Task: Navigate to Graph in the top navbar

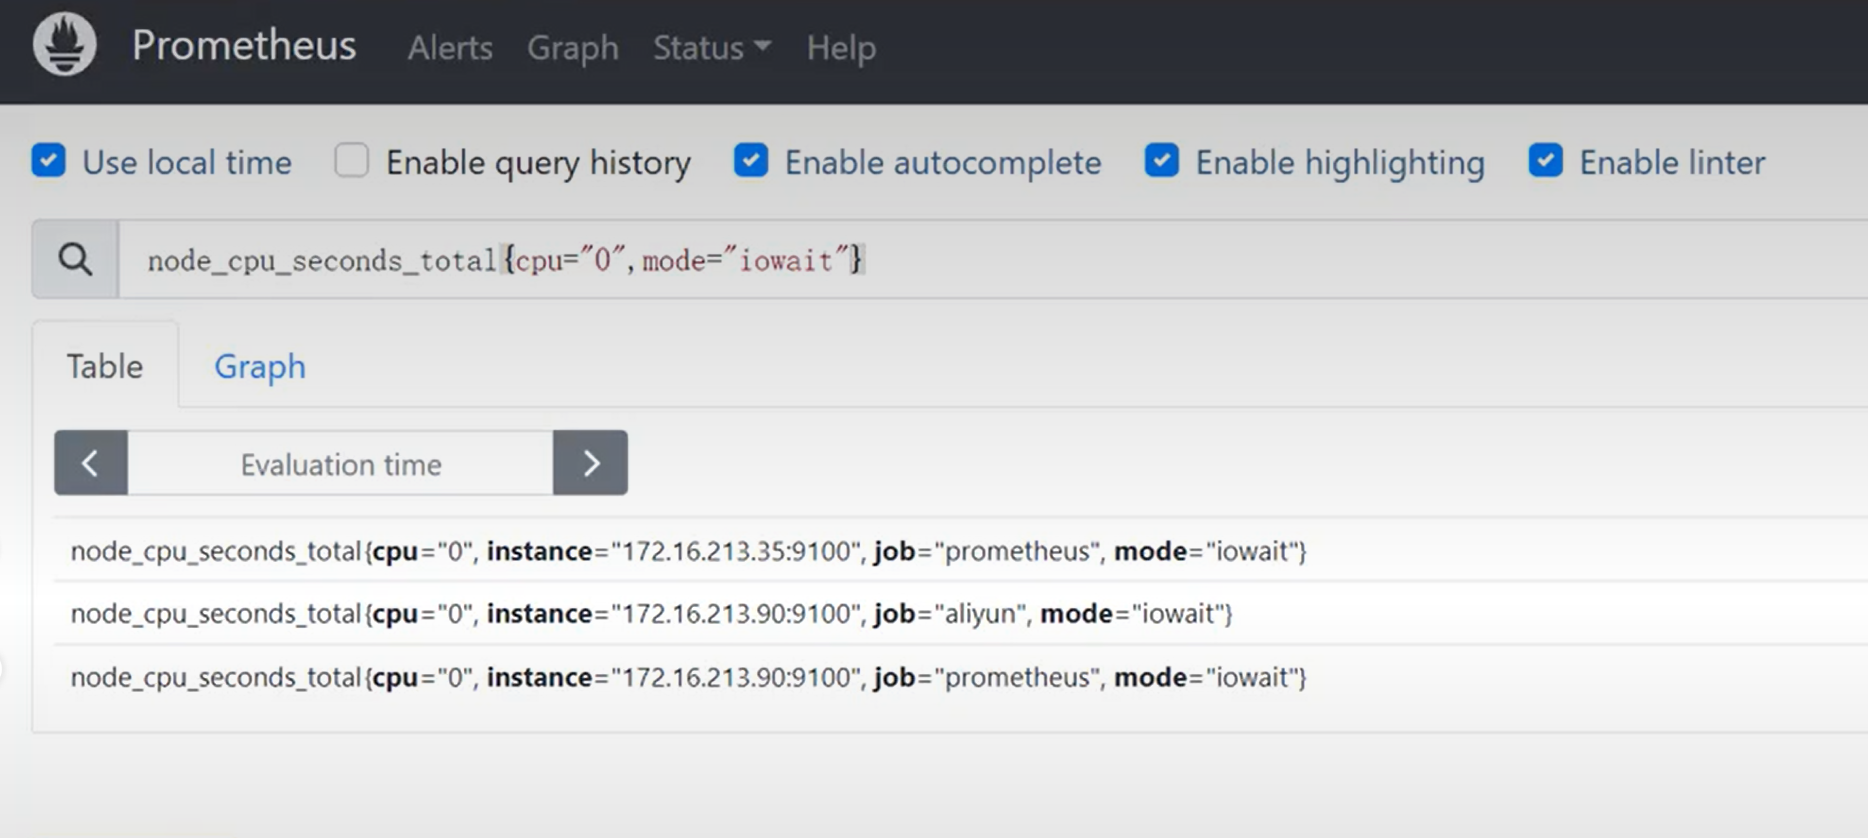Action: pyautogui.click(x=573, y=47)
